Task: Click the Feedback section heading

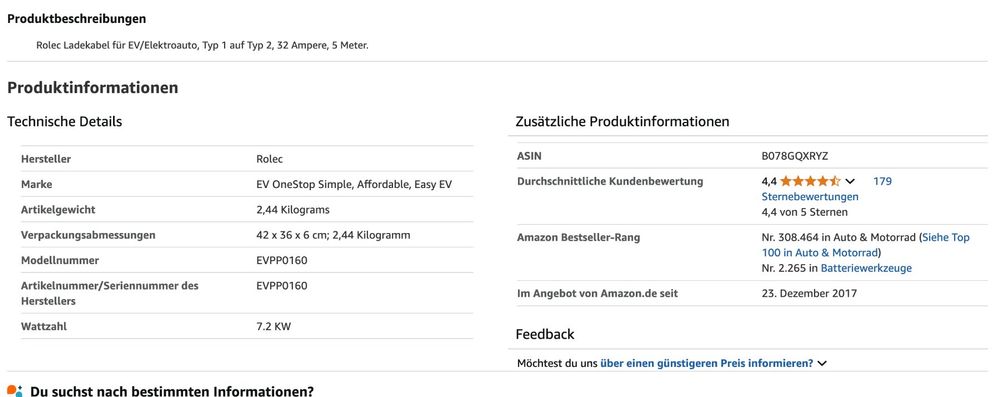Action: point(545,334)
